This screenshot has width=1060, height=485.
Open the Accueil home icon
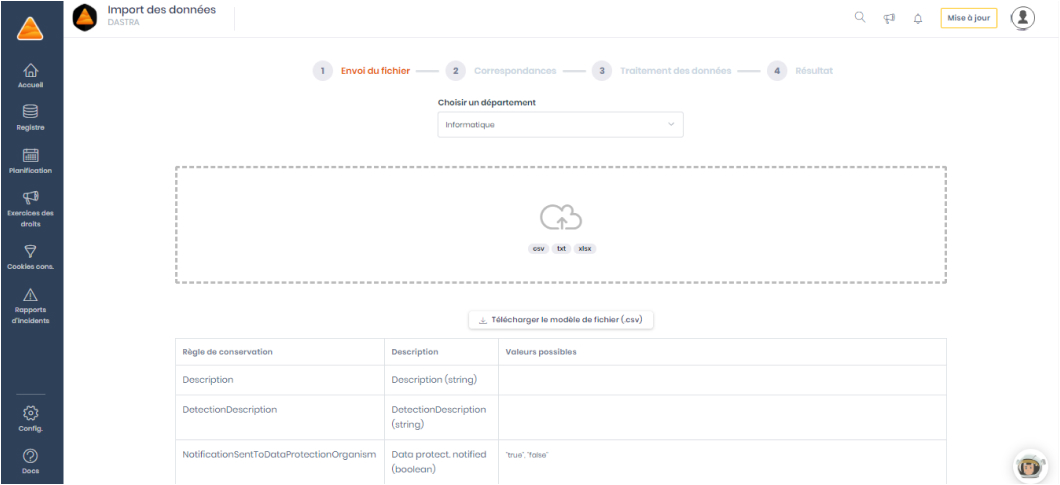click(31, 71)
